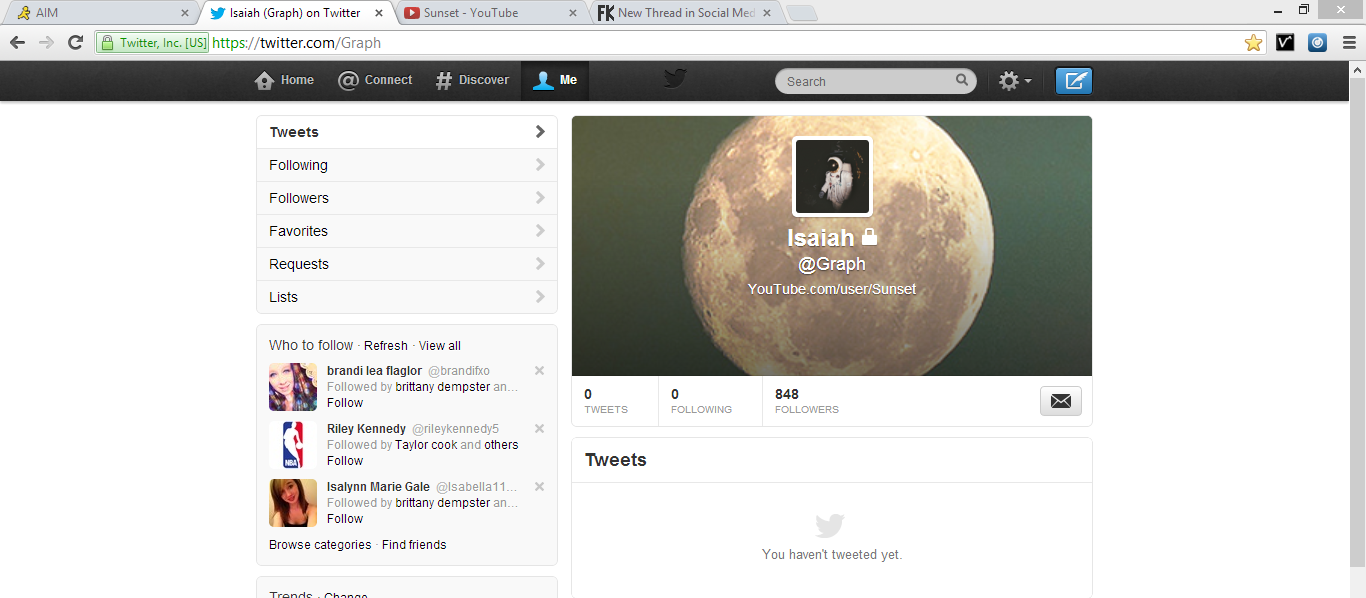Follow Riley Kennedy
This screenshot has width=1366, height=598.
pos(345,461)
